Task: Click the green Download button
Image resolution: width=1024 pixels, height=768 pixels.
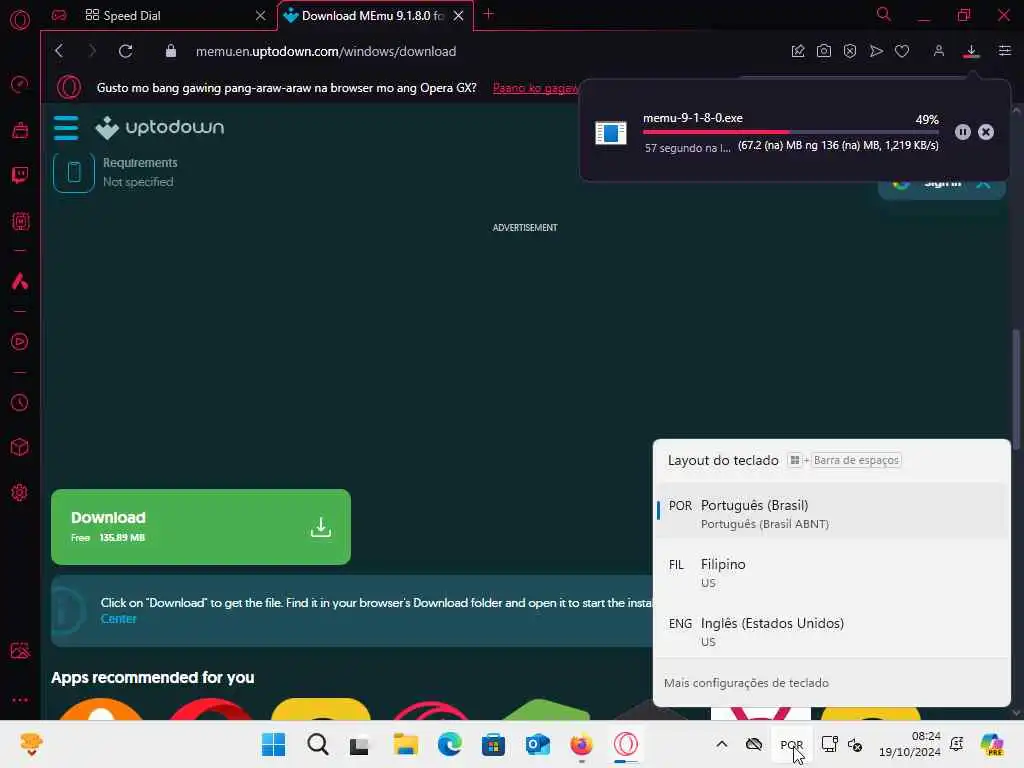Action: 200,527
